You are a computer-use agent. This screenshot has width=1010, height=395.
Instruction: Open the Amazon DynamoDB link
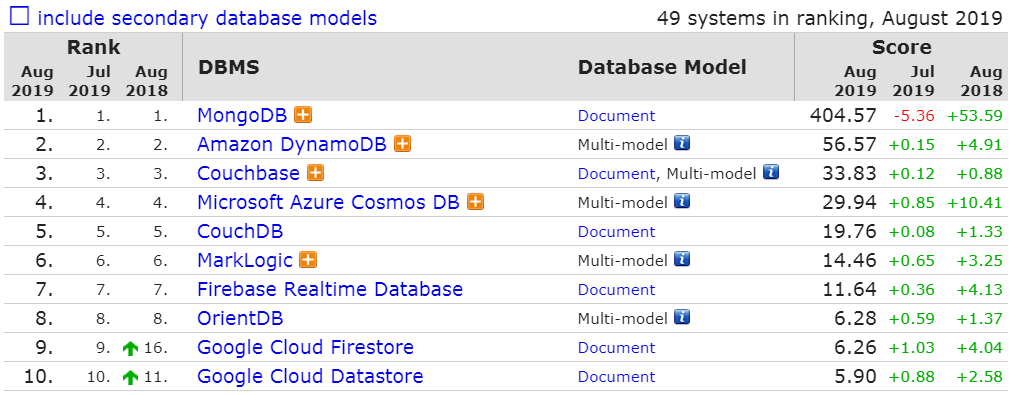pyautogui.click(x=292, y=144)
